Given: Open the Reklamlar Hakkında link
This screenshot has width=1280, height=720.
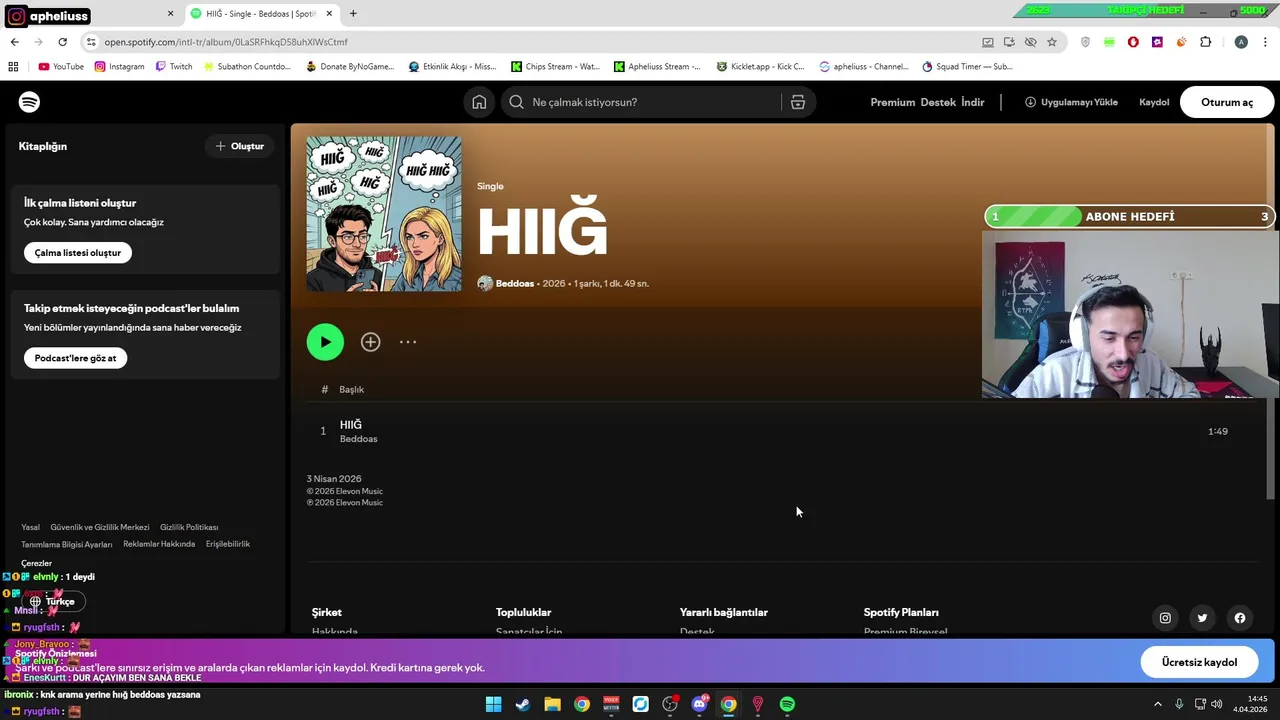Looking at the screenshot, I should click(x=159, y=544).
